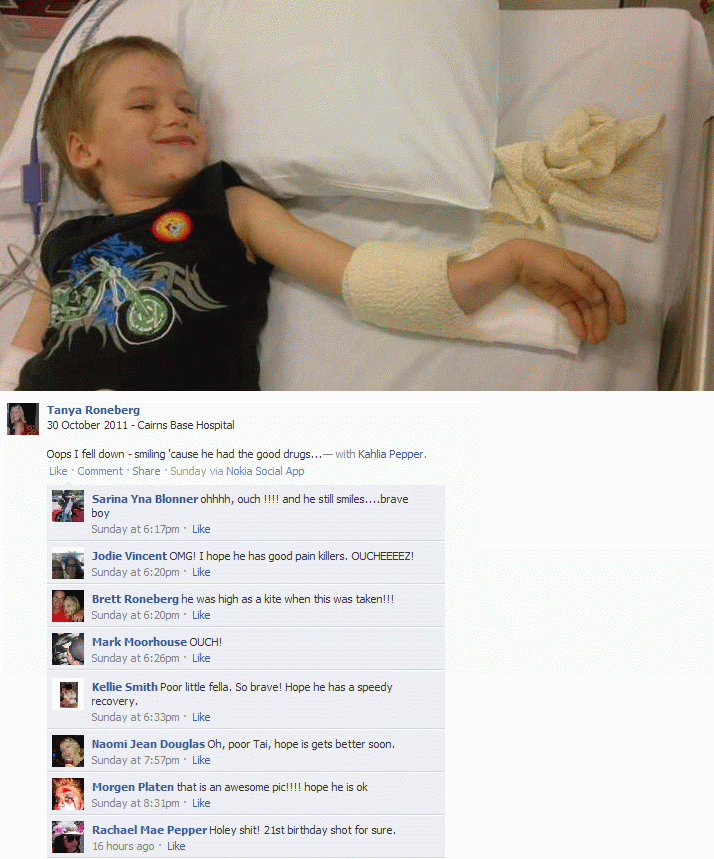Open tagged Kahlia Pepper's profile
714x859 pixels.
click(391, 454)
